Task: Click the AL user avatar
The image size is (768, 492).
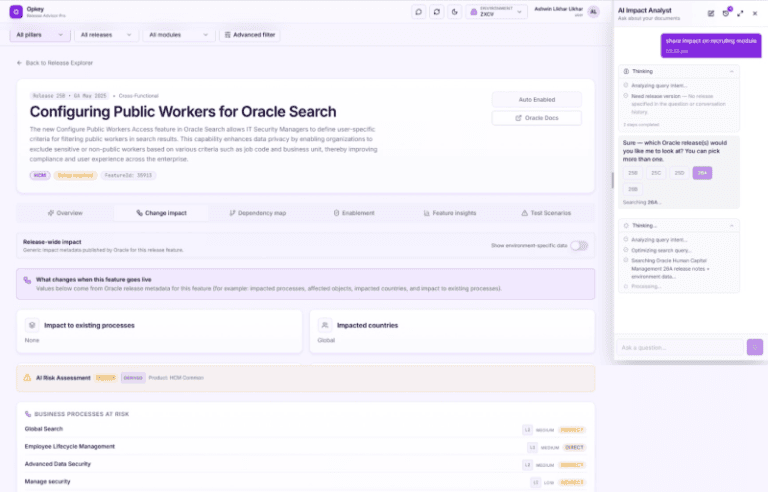Action: point(594,12)
